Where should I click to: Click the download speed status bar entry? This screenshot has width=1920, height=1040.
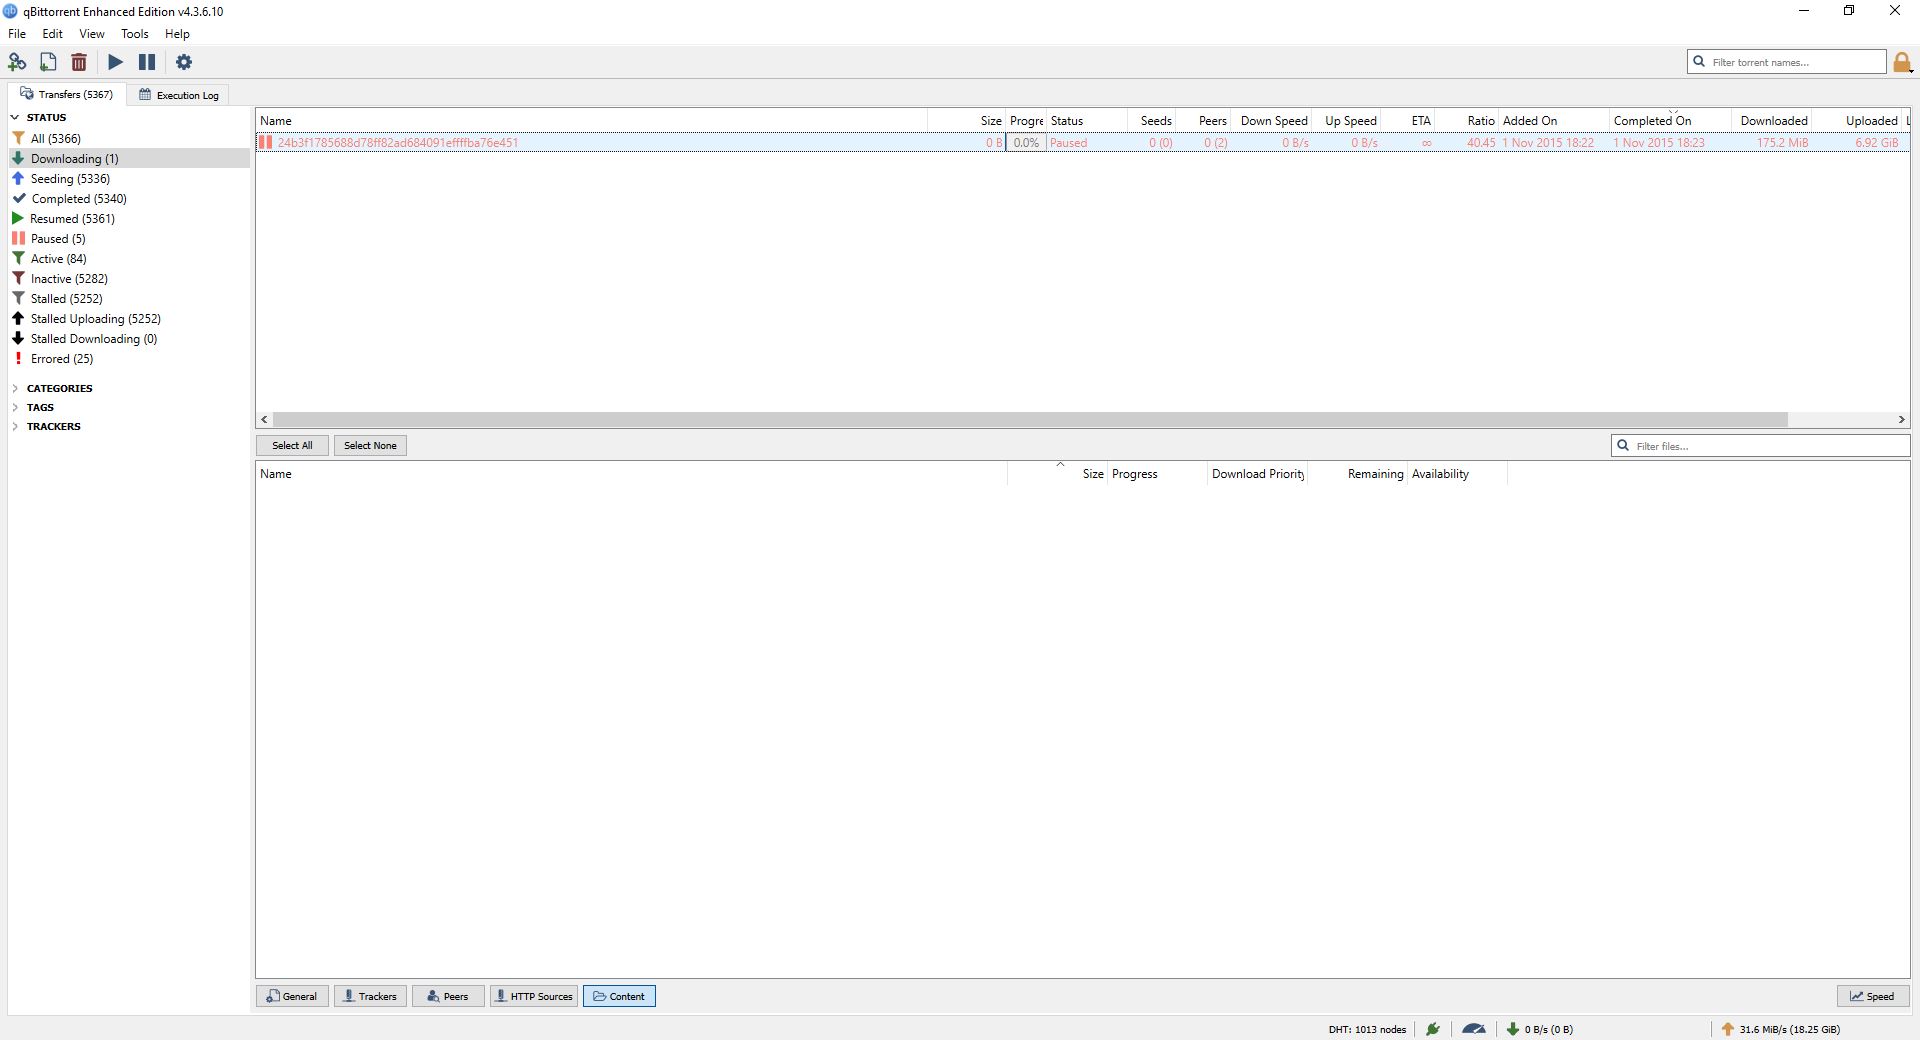1540,1029
